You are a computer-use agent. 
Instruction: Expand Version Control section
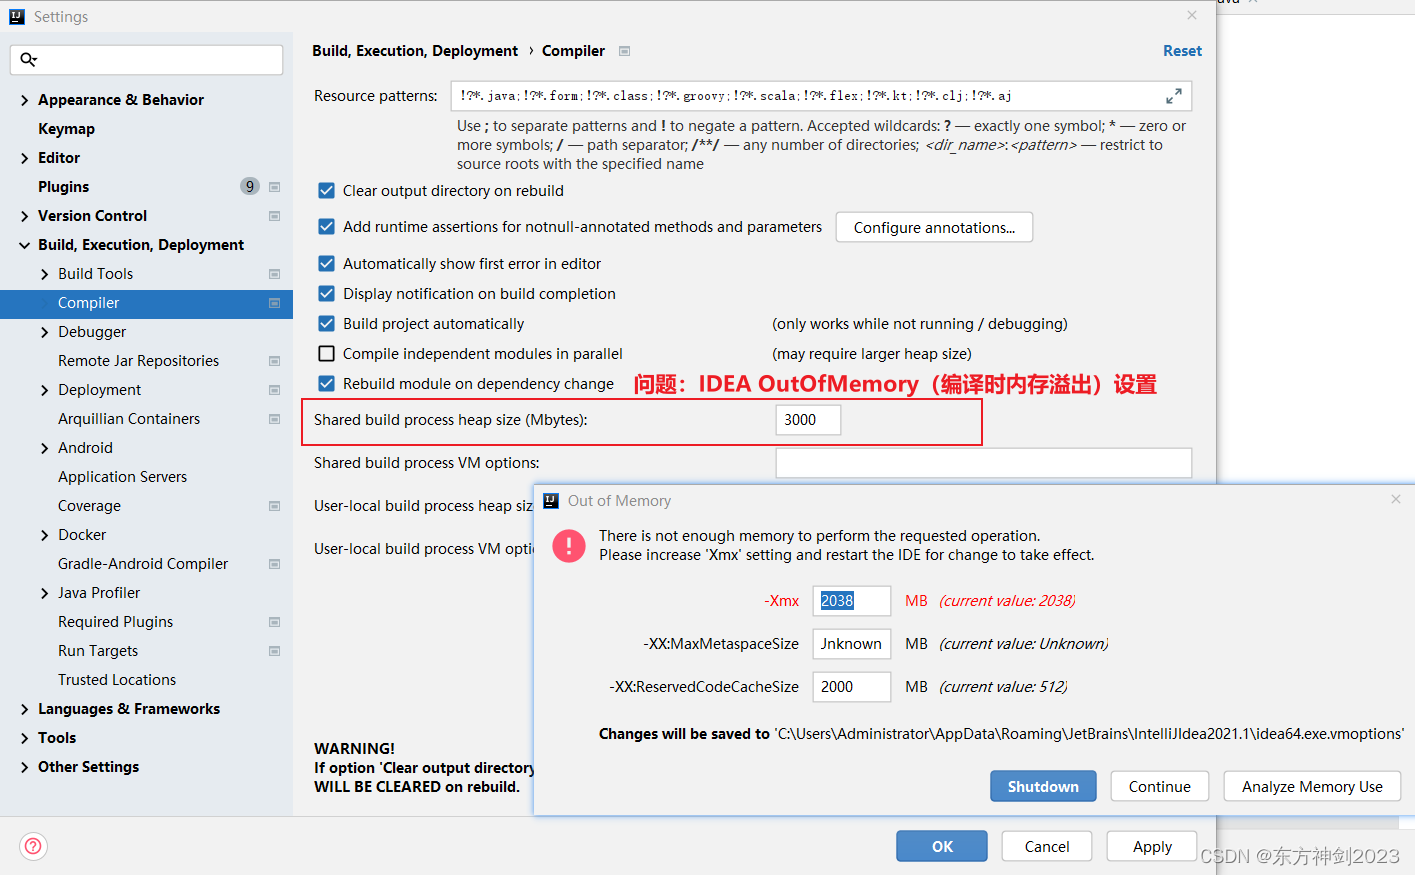(x=24, y=216)
